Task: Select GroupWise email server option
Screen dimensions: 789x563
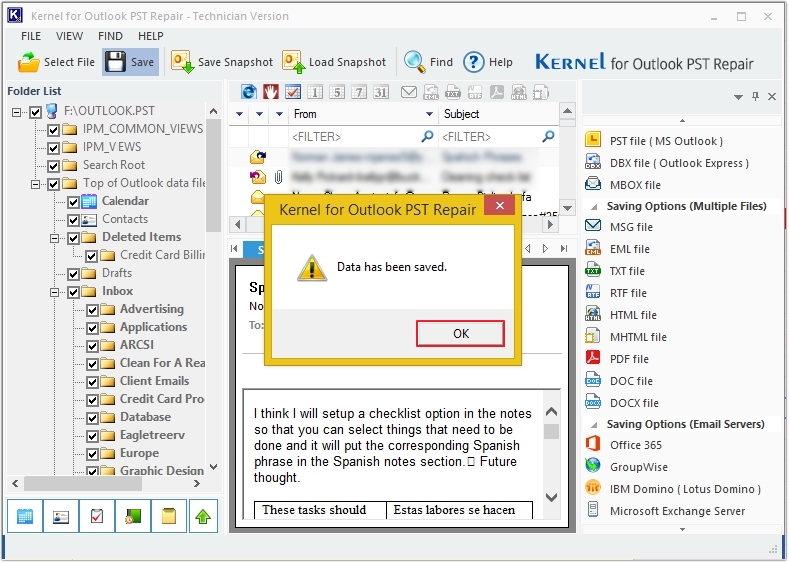Action: pos(639,467)
